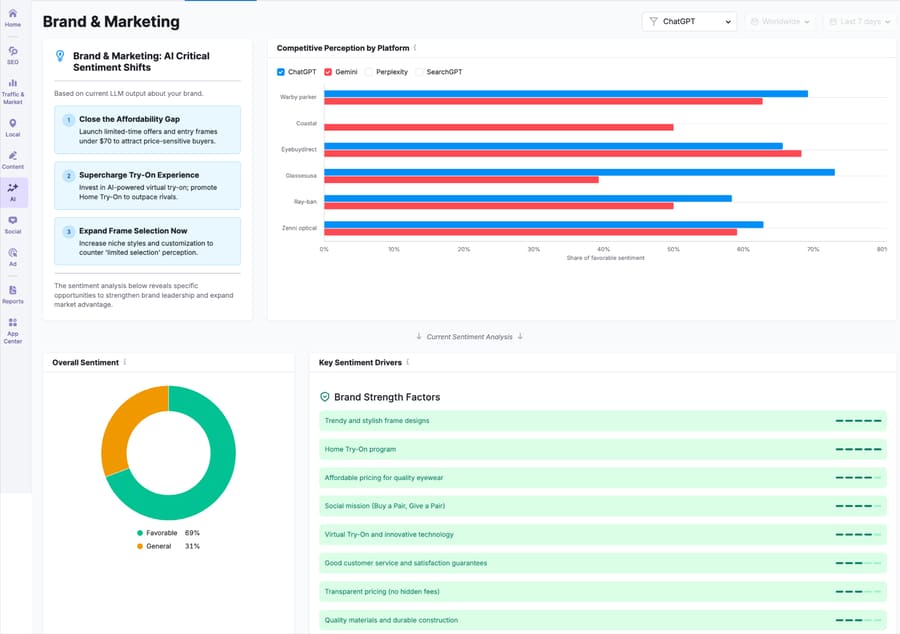This screenshot has width=900, height=634.
Task: Click strength meter for Trendy and stylish frame designs
Action: 858,421
